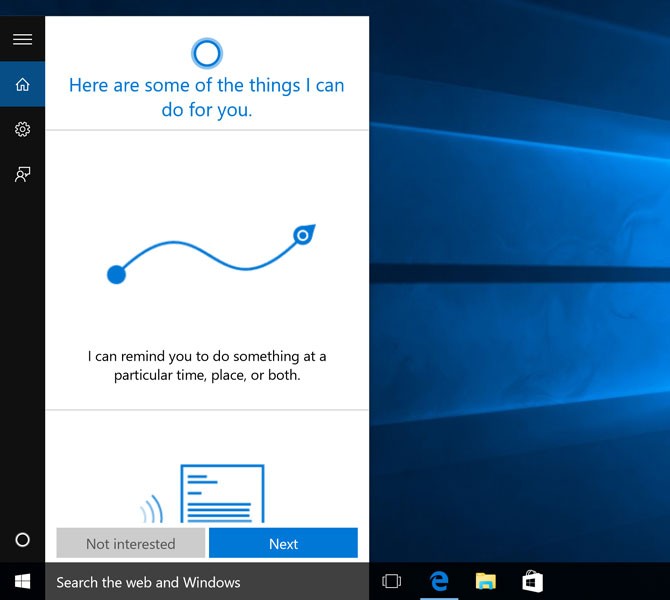Viewport: 670px width, 600px height.
Task: Click the document with sound waves illustration
Action: (203, 494)
